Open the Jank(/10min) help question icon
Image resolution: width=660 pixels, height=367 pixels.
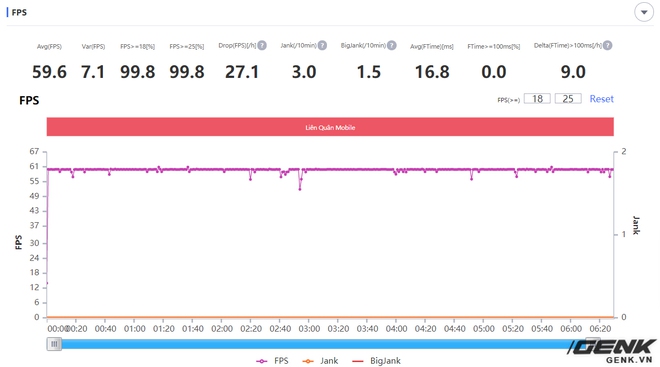click(322, 45)
